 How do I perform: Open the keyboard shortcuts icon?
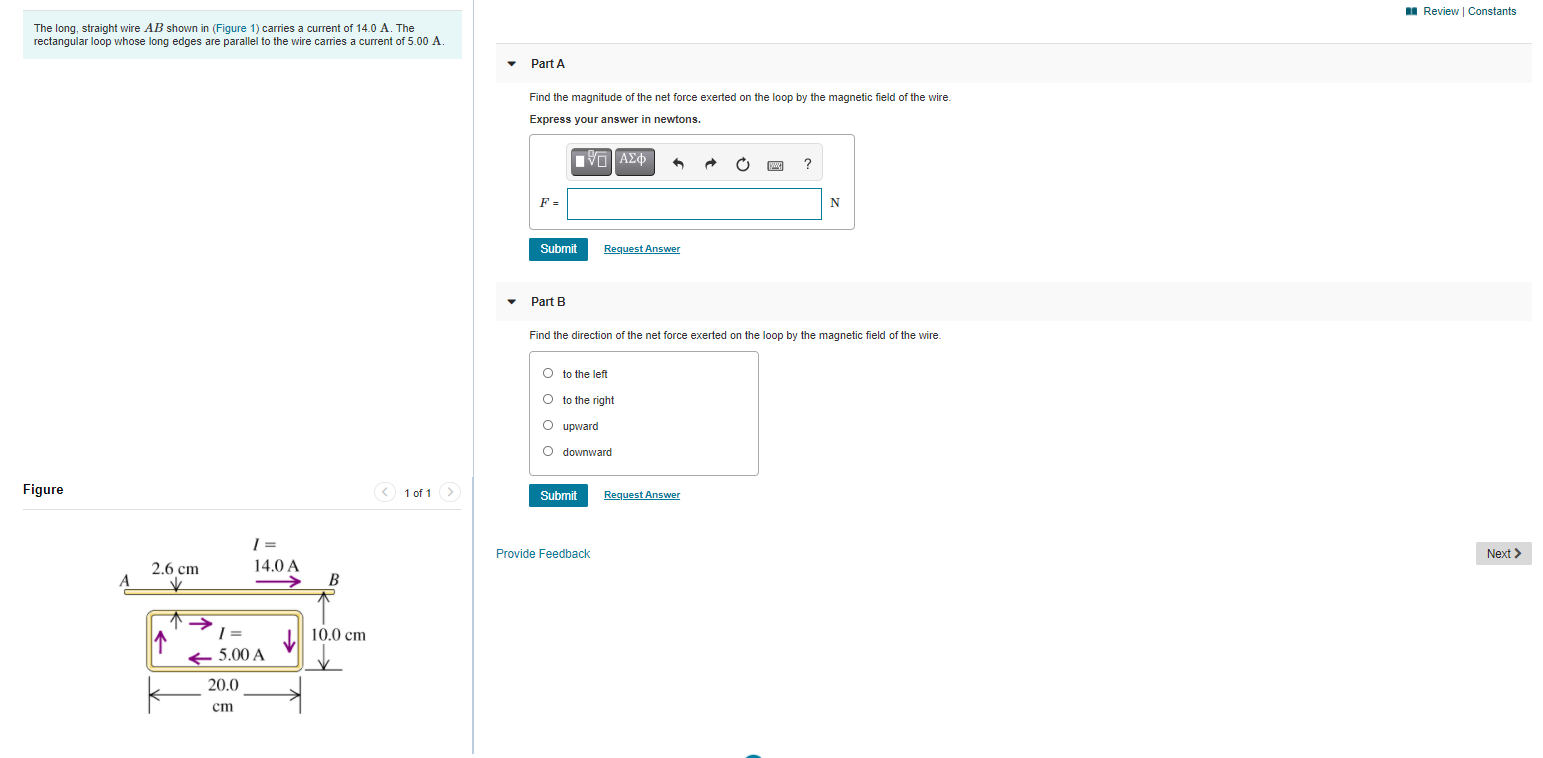pos(775,165)
